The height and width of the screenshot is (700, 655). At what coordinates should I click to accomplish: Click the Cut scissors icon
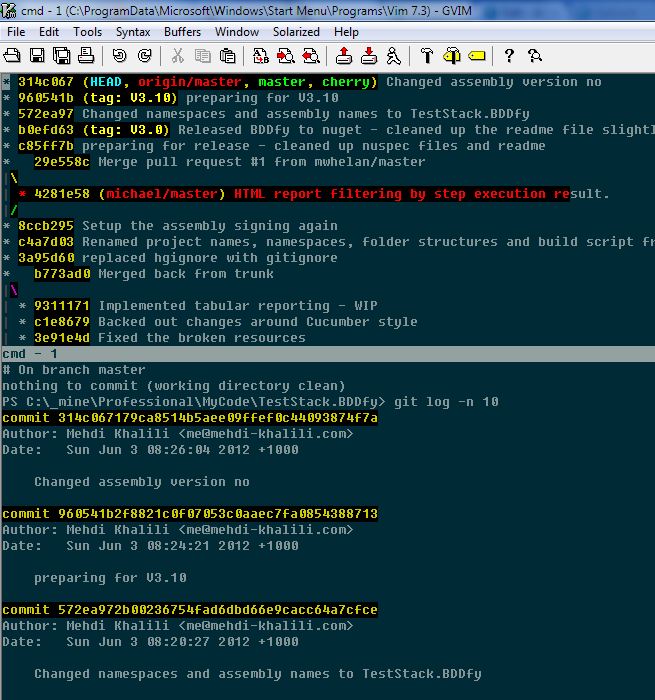178,56
